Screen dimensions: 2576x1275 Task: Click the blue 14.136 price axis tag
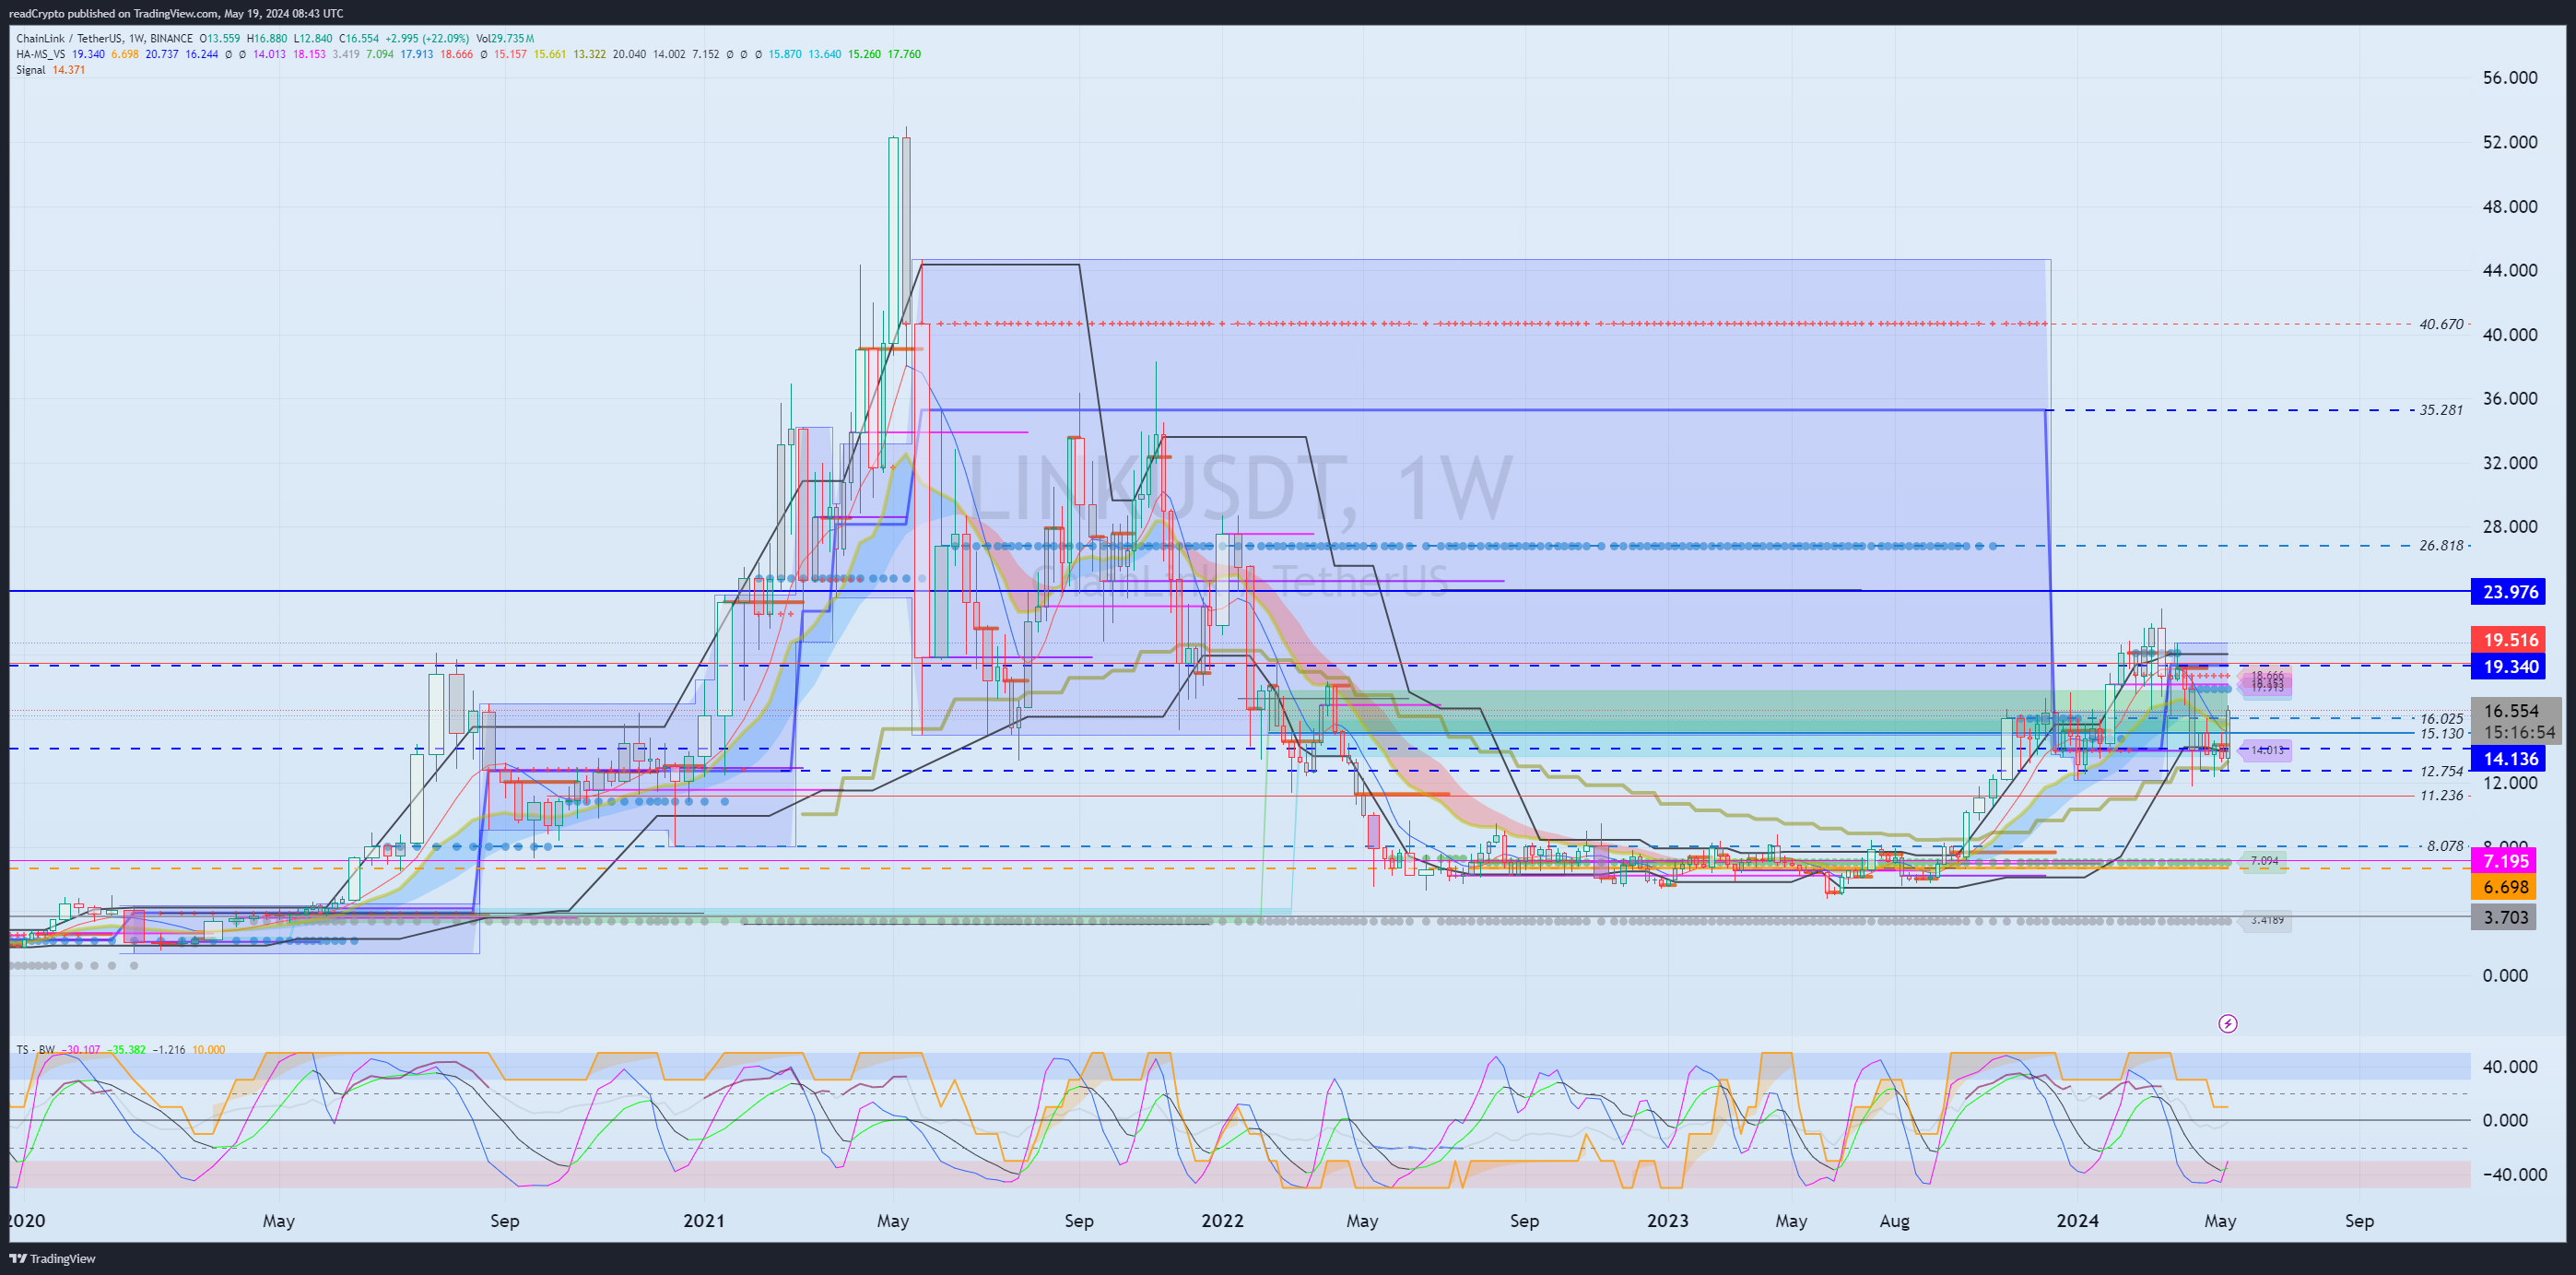(2510, 759)
